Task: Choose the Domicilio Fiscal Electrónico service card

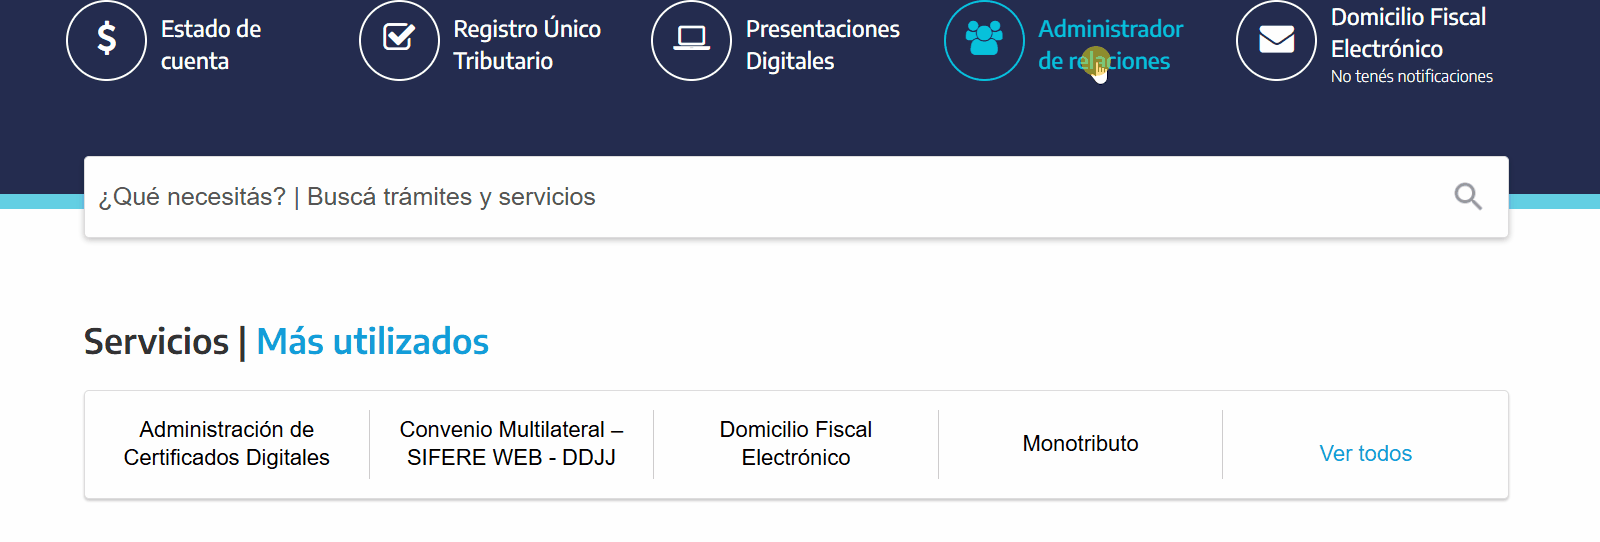Action: pos(796,443)
